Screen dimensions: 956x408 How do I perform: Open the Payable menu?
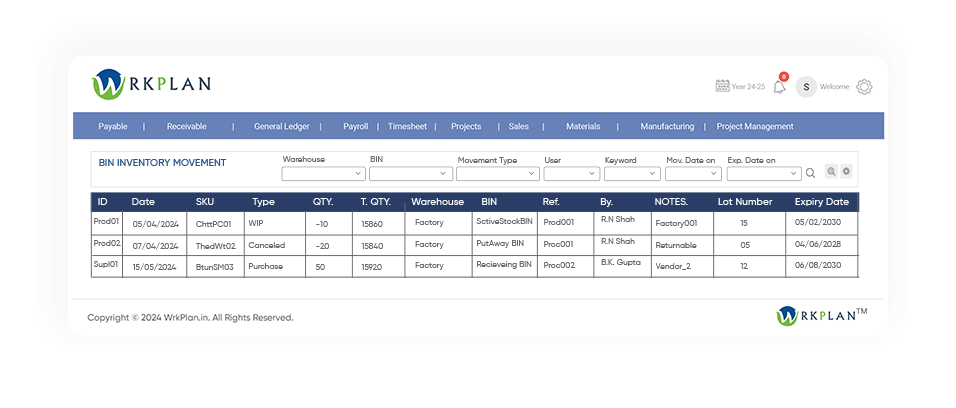point(113,126)
